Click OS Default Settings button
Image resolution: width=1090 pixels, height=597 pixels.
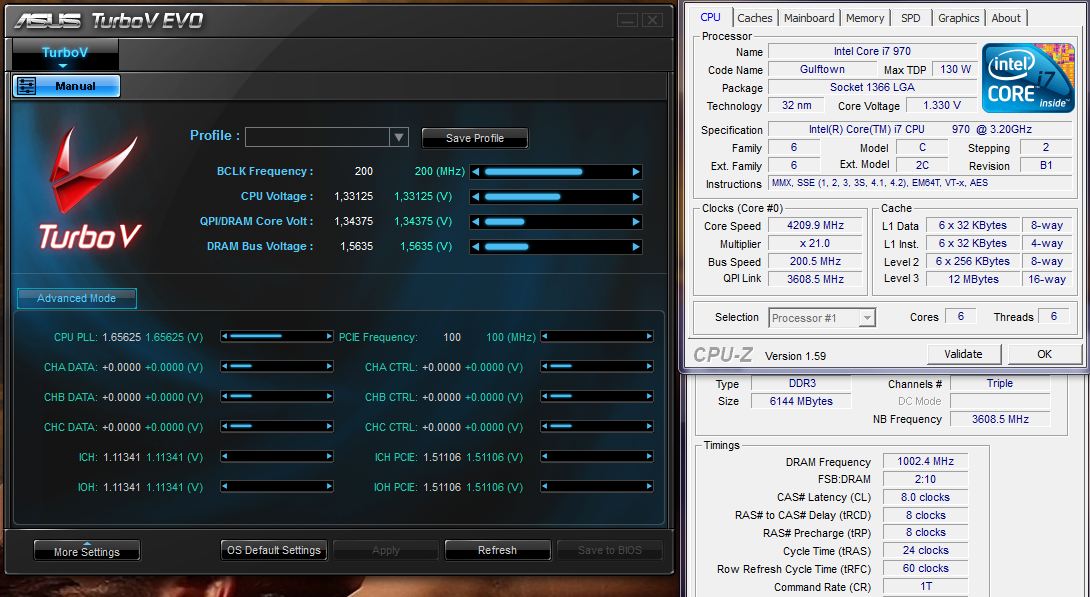point(274,550)
